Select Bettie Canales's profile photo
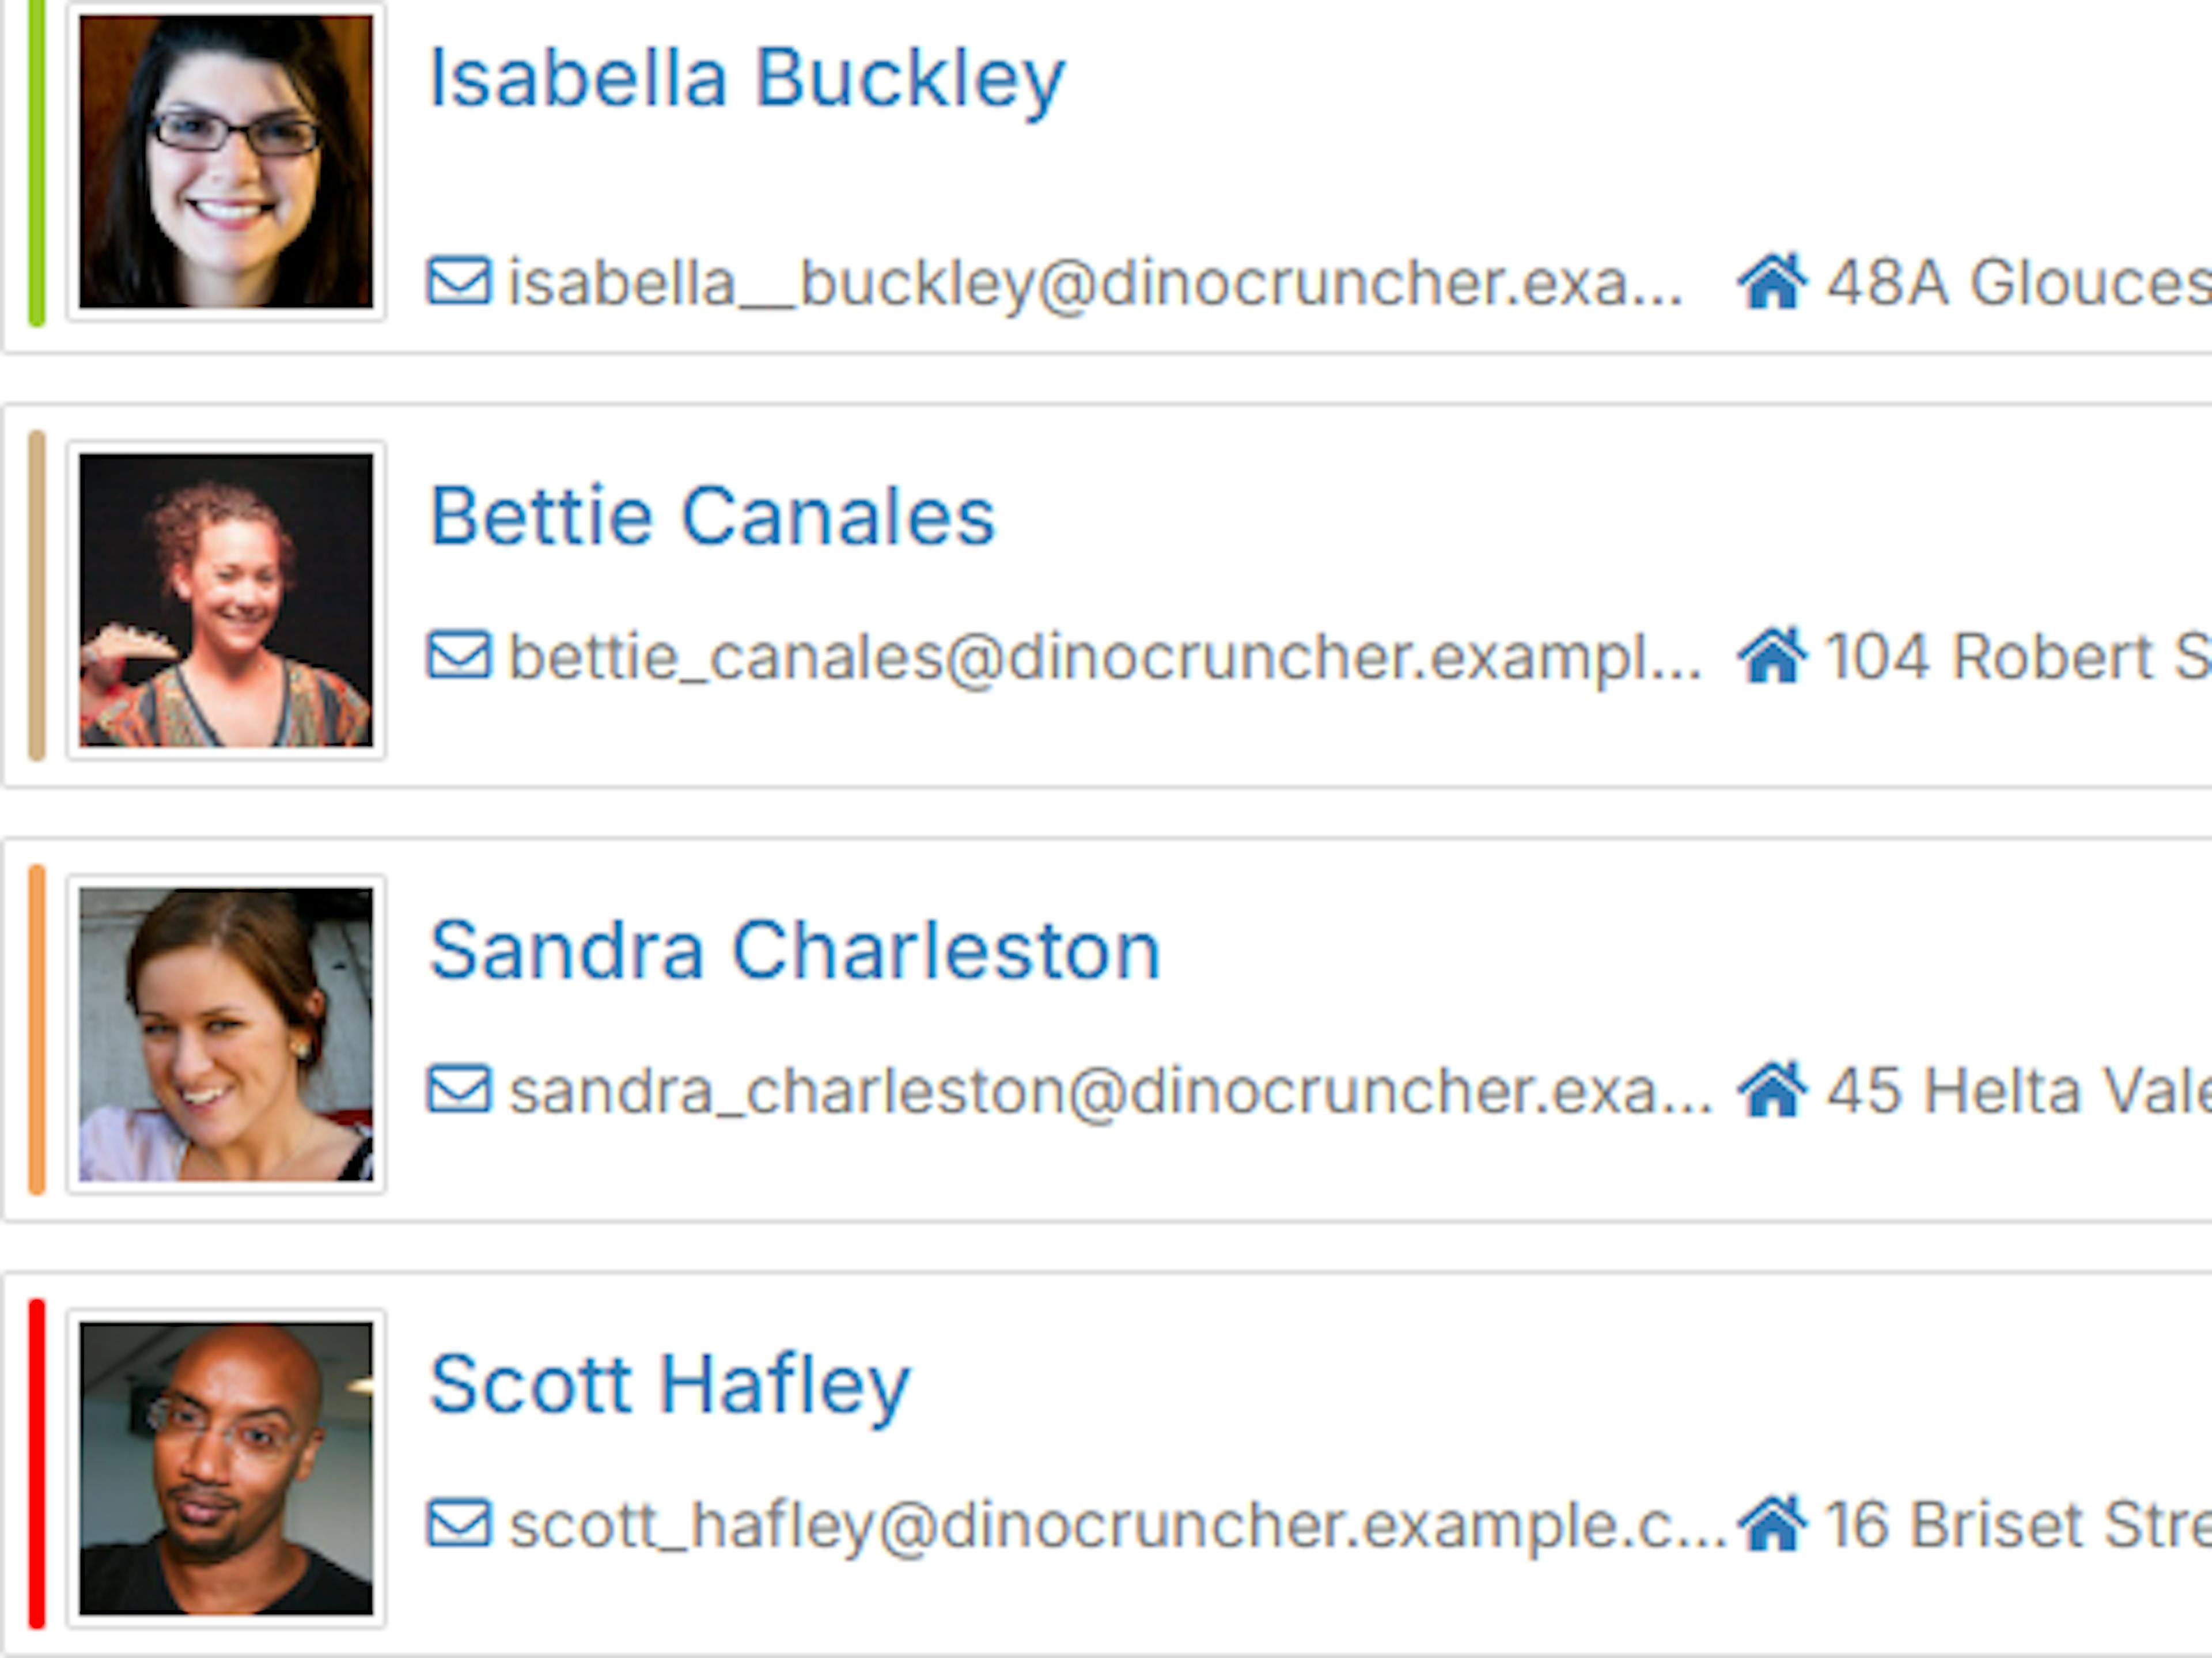The height and width of the screenshot is (1658, 2212). coord(226,600)
